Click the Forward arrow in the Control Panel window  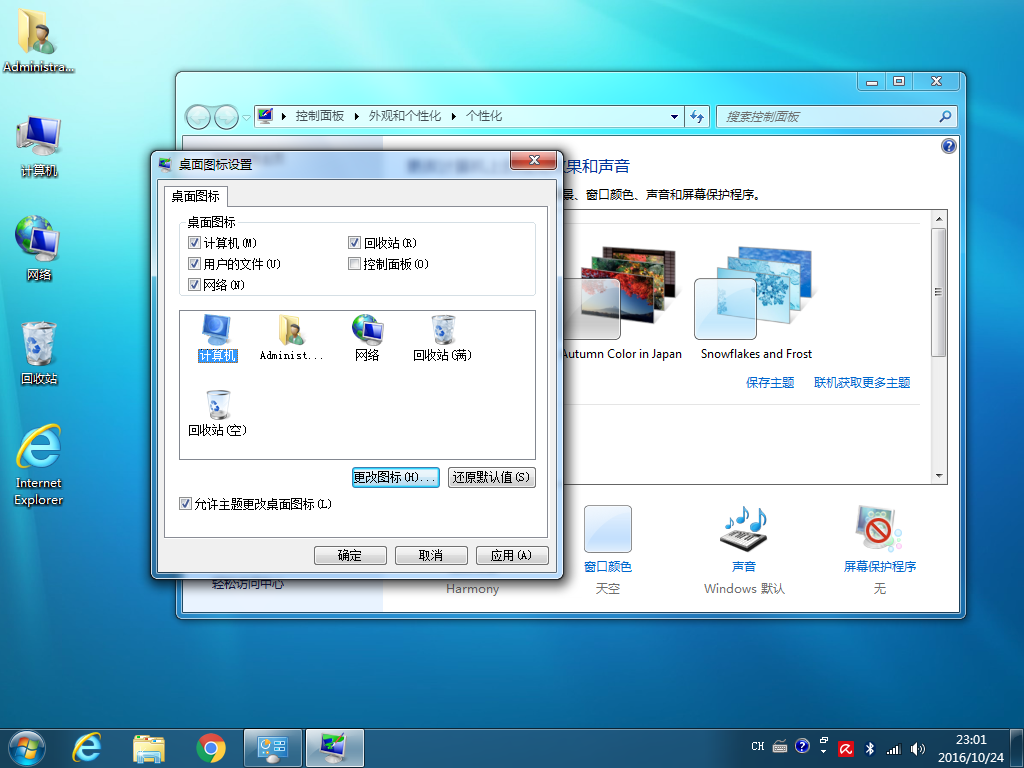click(226, 118)
